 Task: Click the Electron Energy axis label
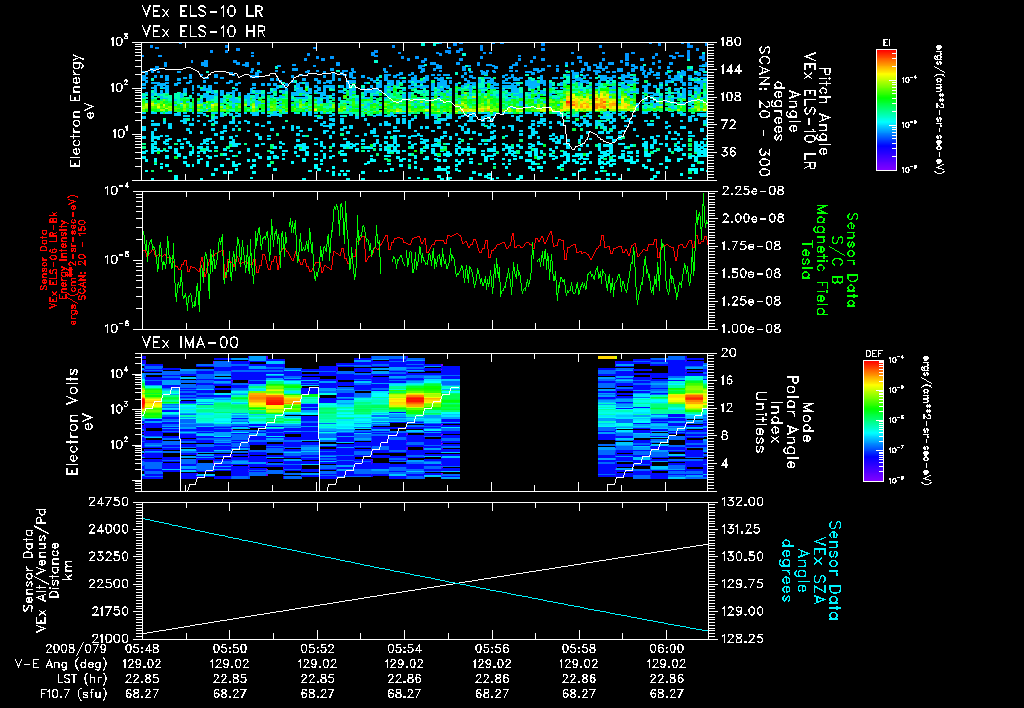(x=77, y=111)
